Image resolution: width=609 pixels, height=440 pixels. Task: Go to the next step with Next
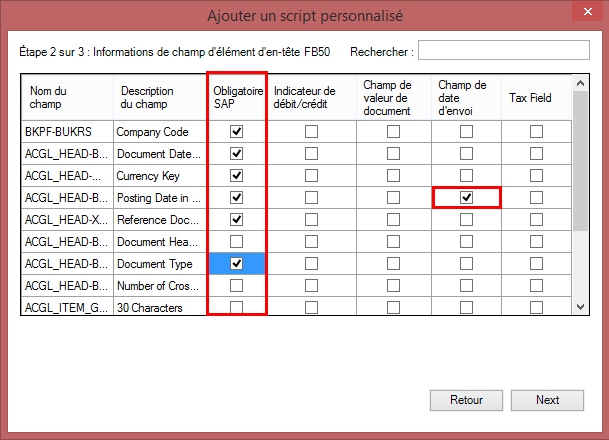[547, 400]
